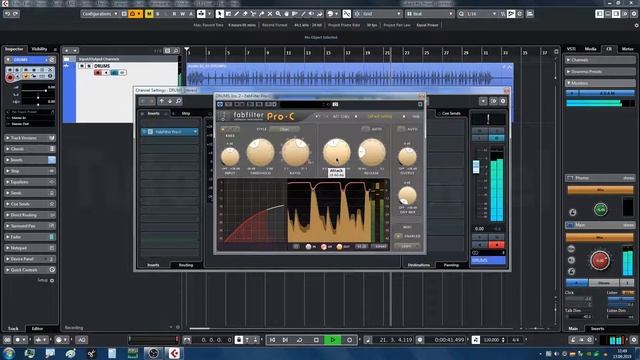Click the Redo arrow in toolbar
The width and height of the screenshot is (640, 360).
click(x=16, y=14)
